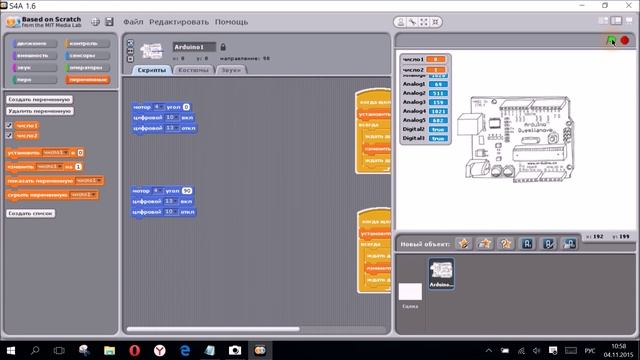Choose a new sprite from file

point(484,244)
